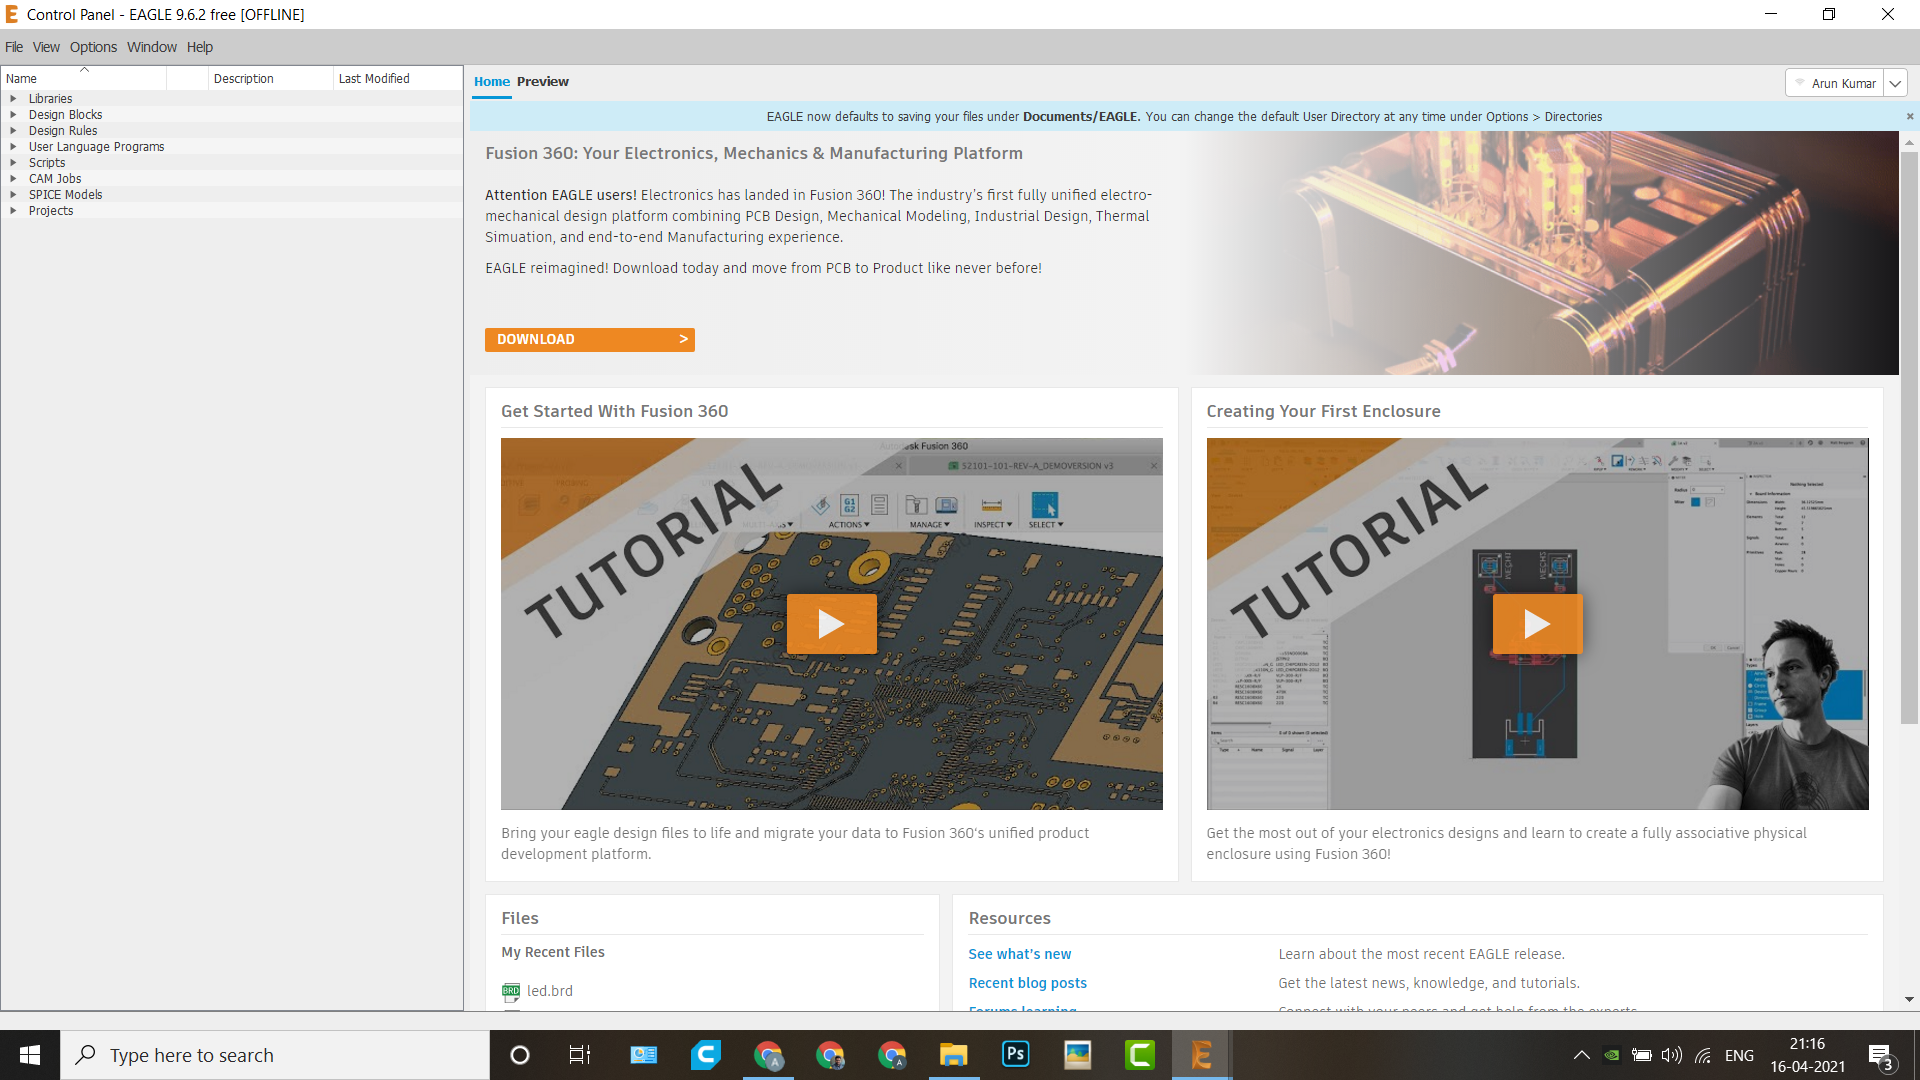
Task: Play the Creating Your First Enclosure video
Action: [1538, 624]
